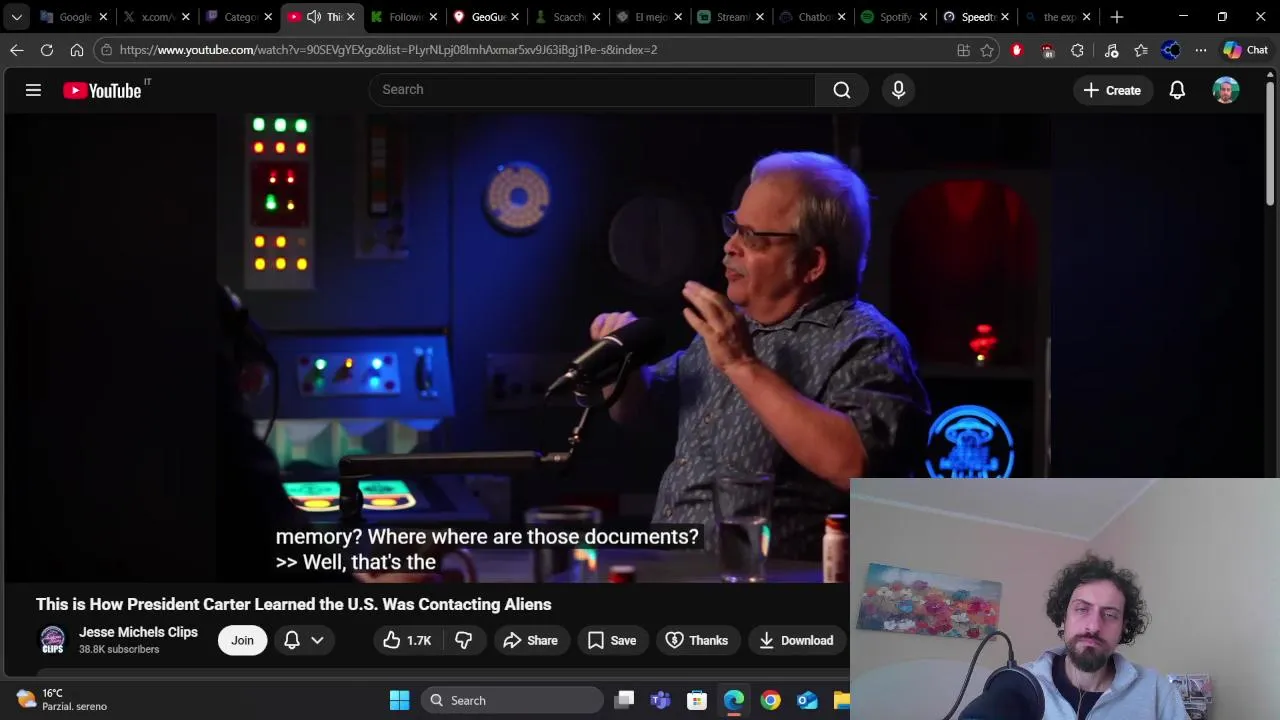
Task: Send Thanks to the creator
Action: pyautogui.click(x=697, y=640)
